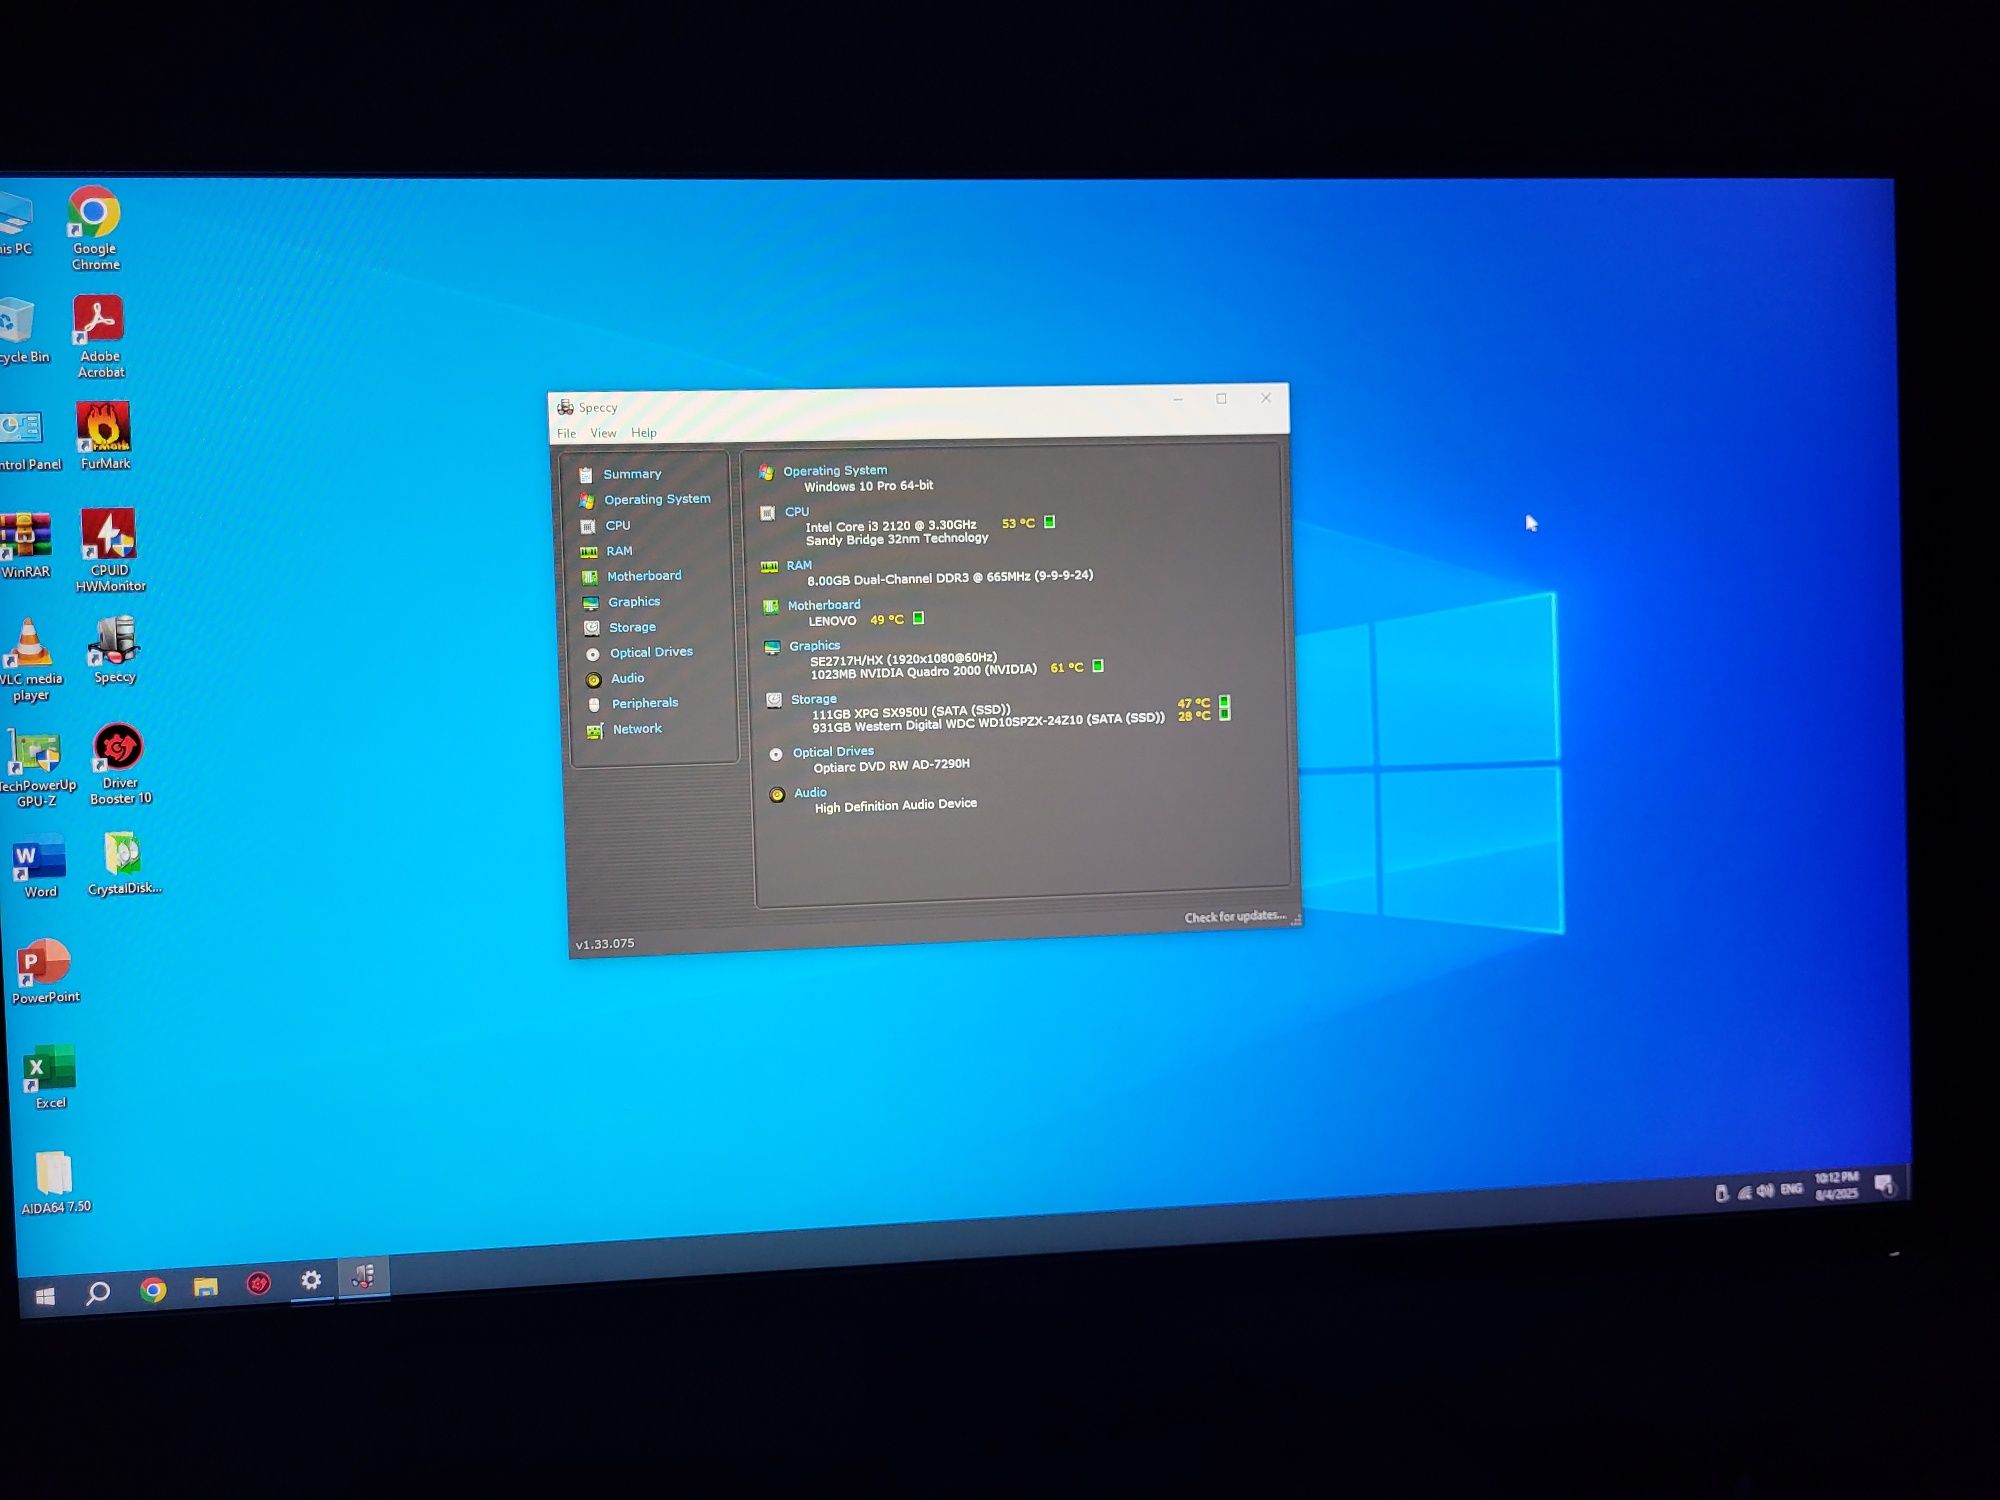
Task: Open the Help menu in Speccy
Action: click(x=644, y=433)
